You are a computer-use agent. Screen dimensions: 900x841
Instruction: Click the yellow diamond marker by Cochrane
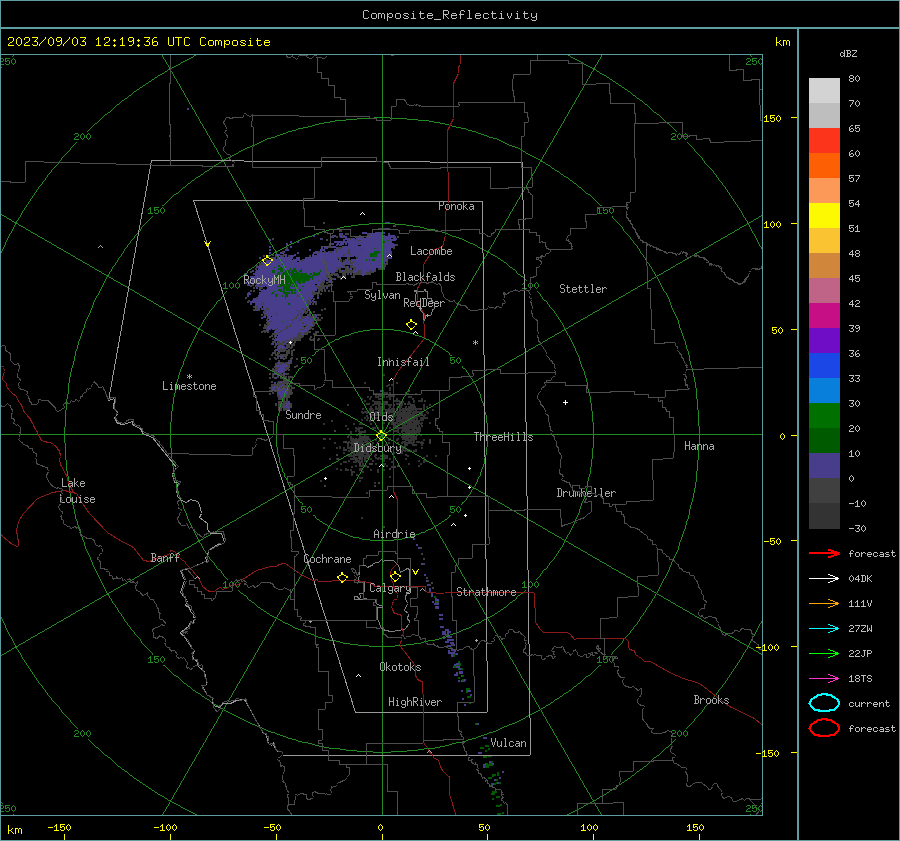pyautogui.click(x=342, y=577)
